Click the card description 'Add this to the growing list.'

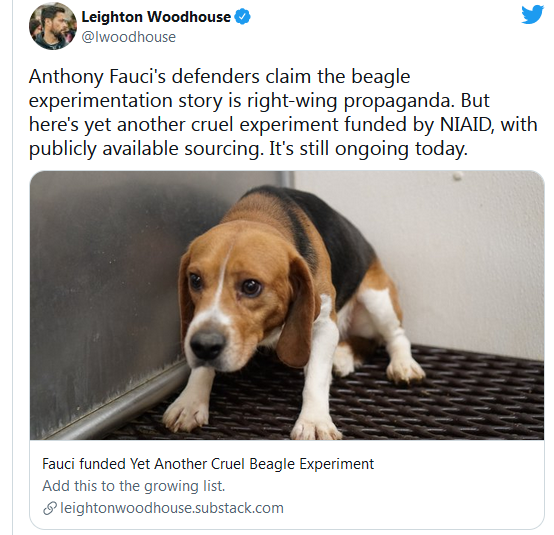click(x=134, y=486)
